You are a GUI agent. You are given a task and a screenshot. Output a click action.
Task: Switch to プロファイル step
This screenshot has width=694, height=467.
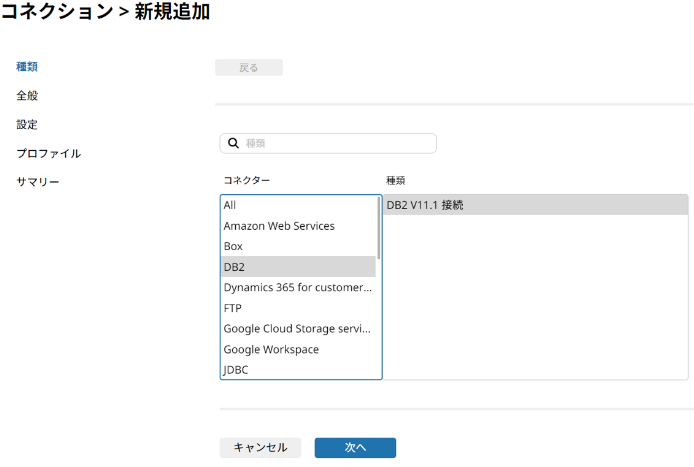tap(49, 154)
